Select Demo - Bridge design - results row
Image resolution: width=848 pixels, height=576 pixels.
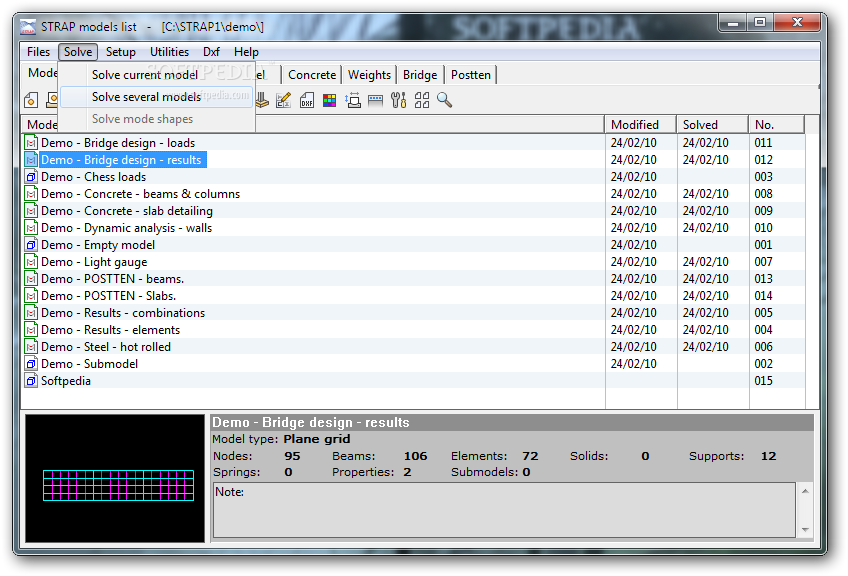click(121, 160)
